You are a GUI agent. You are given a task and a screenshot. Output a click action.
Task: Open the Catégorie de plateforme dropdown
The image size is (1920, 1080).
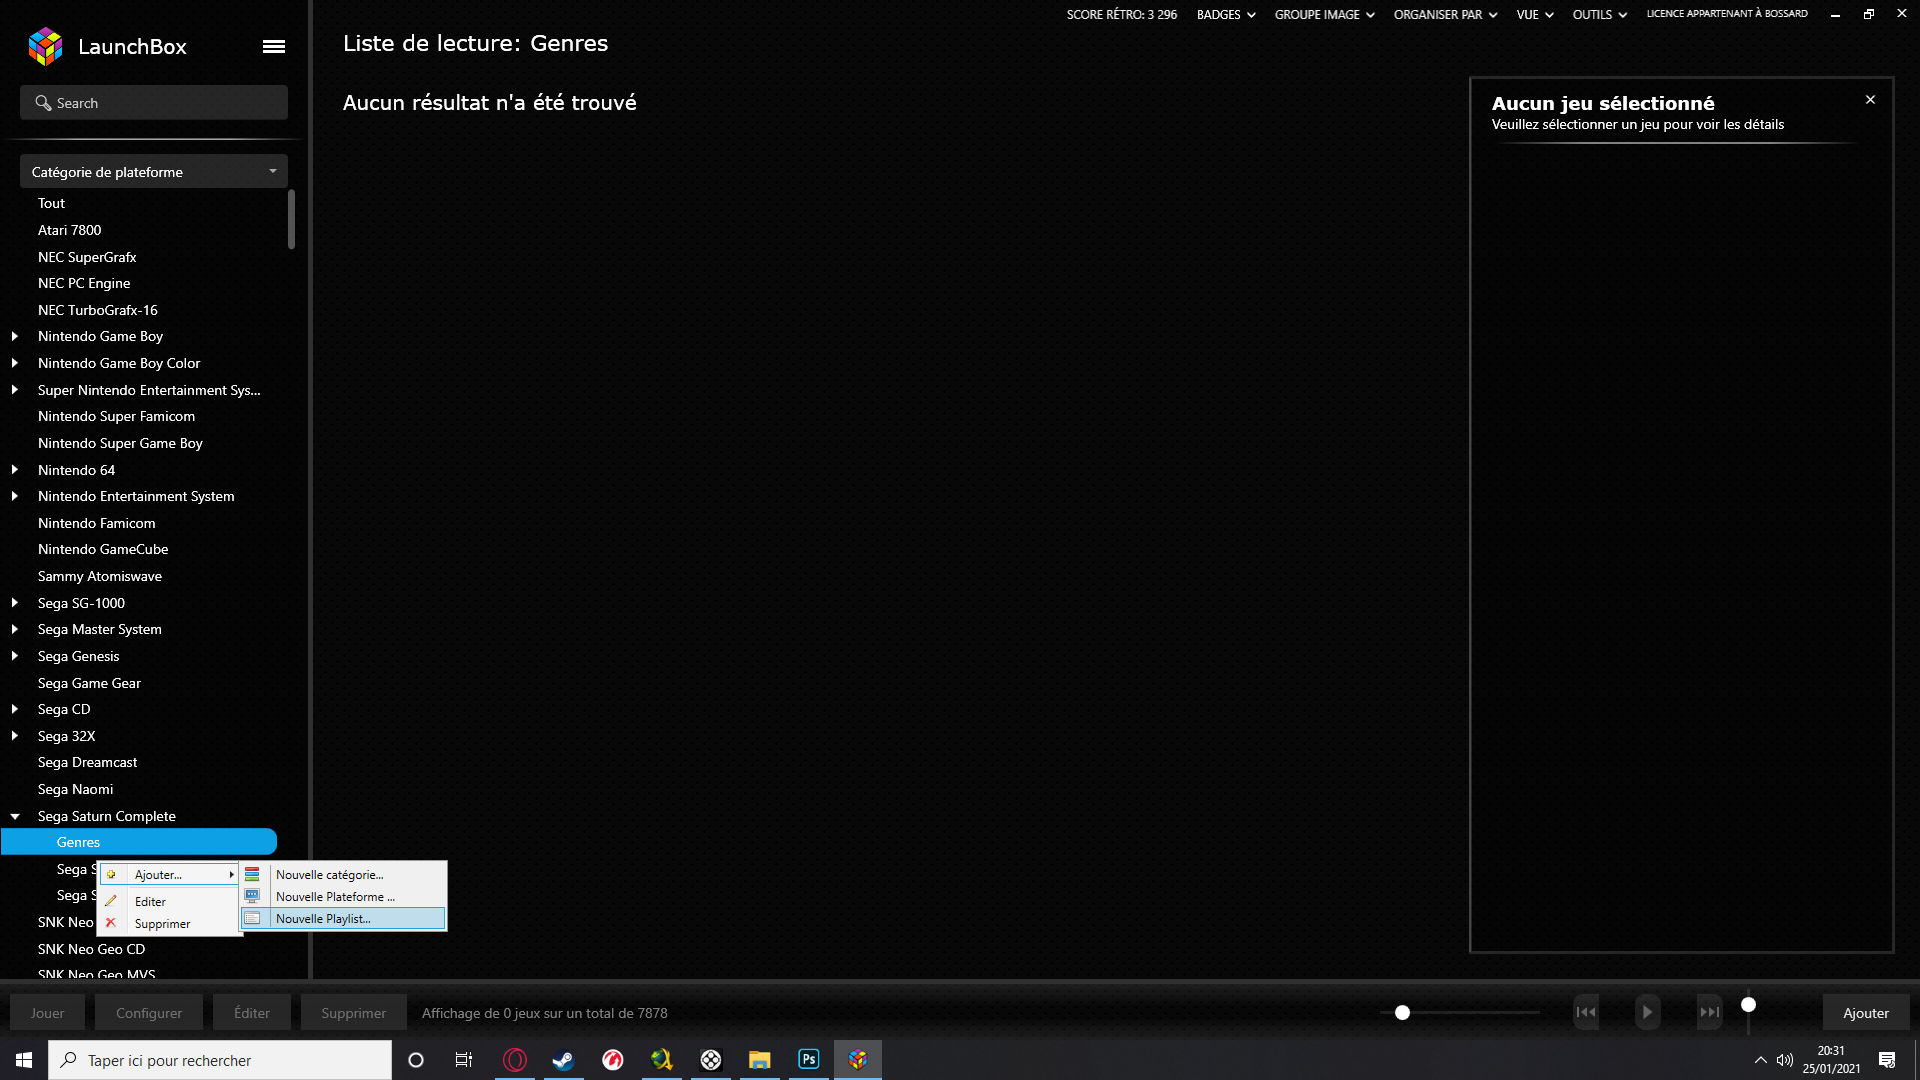tap(154, 172)
